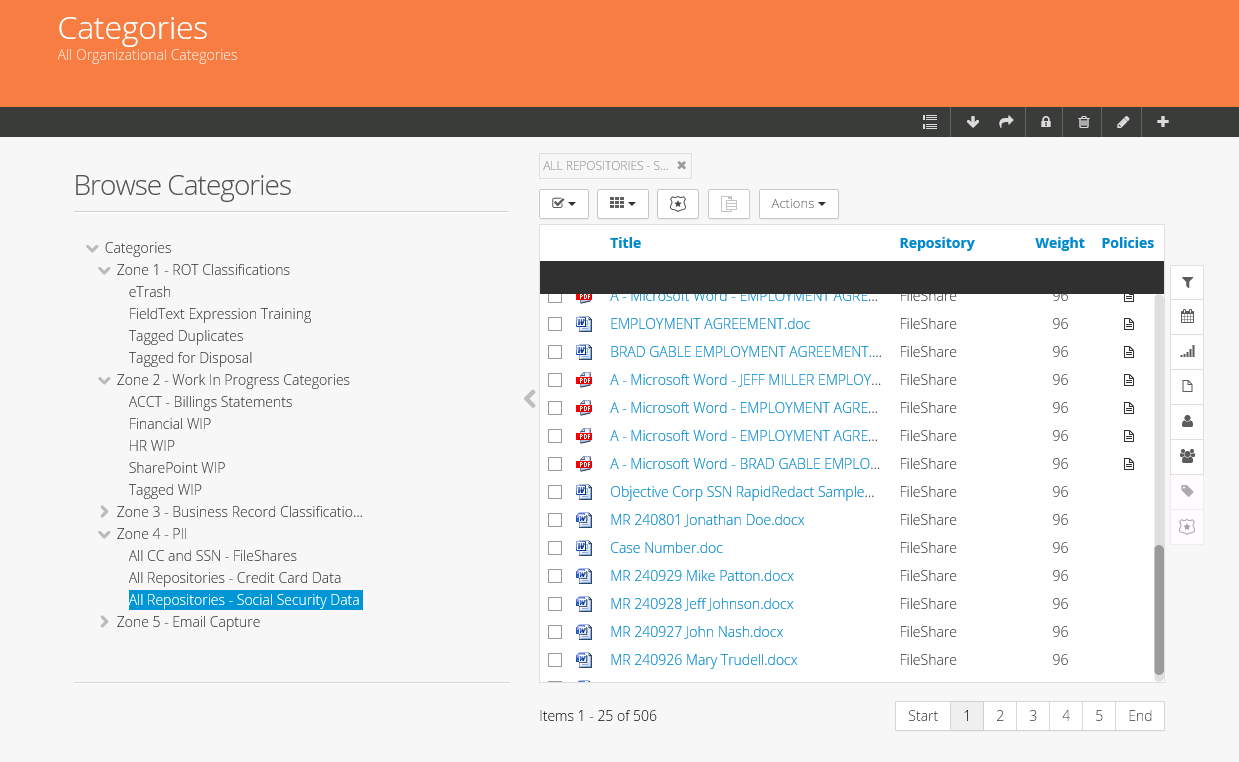Open Objective Corp SSN RapidRedact Sample link
The width and height of the screenshot is (1239, 762).
pos(743,492)
